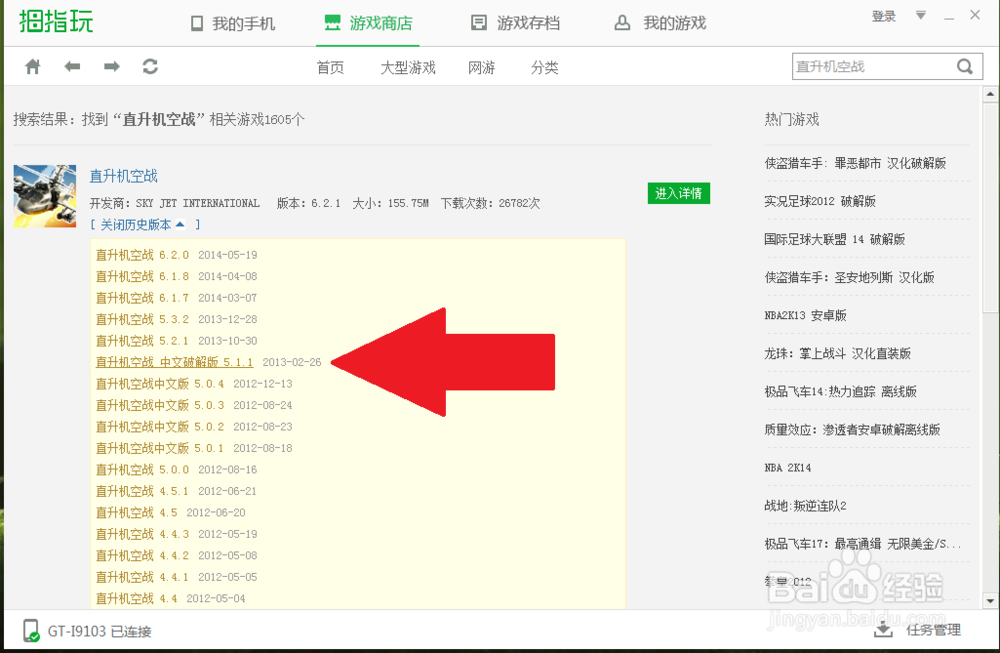Select 大型游戏 in the category menu
The image size is (1000, 653).
point(407,68)
